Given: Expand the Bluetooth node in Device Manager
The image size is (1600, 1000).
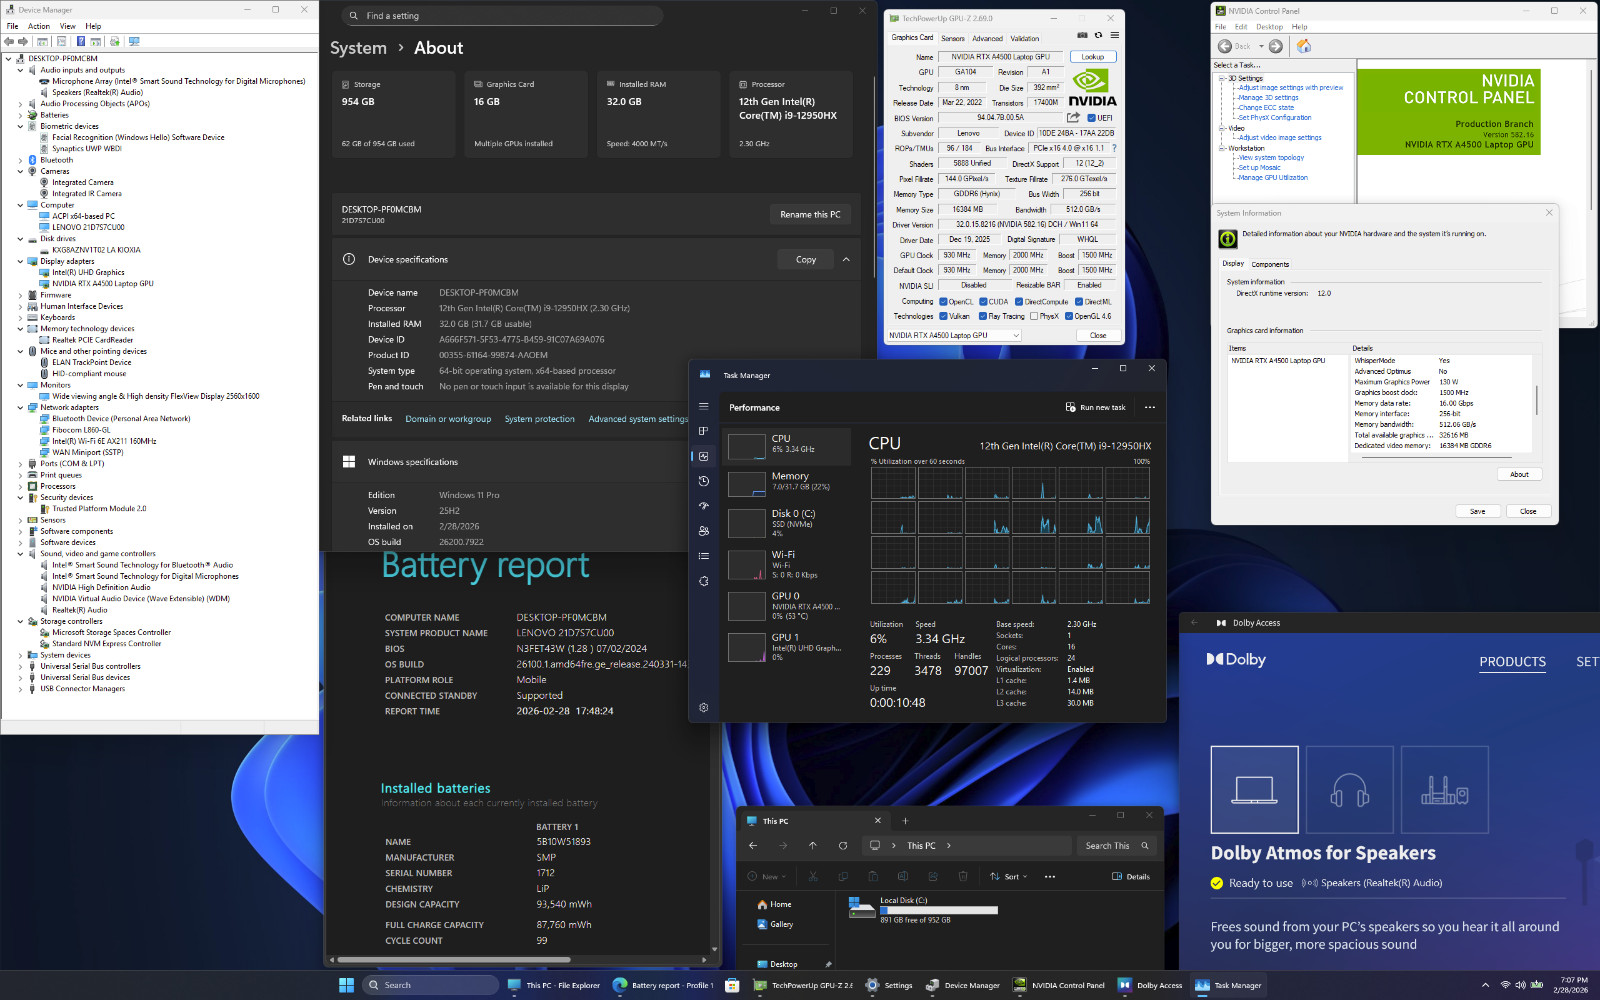Looking at the screenshot, I should (x=20, y=160).
